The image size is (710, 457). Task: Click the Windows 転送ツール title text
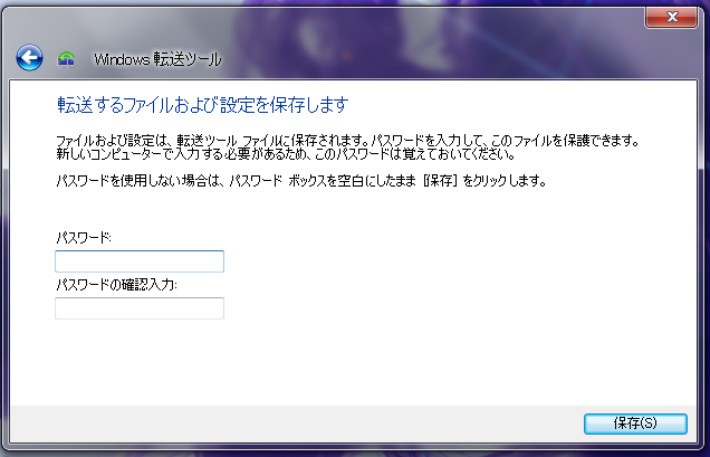(158, 59)
